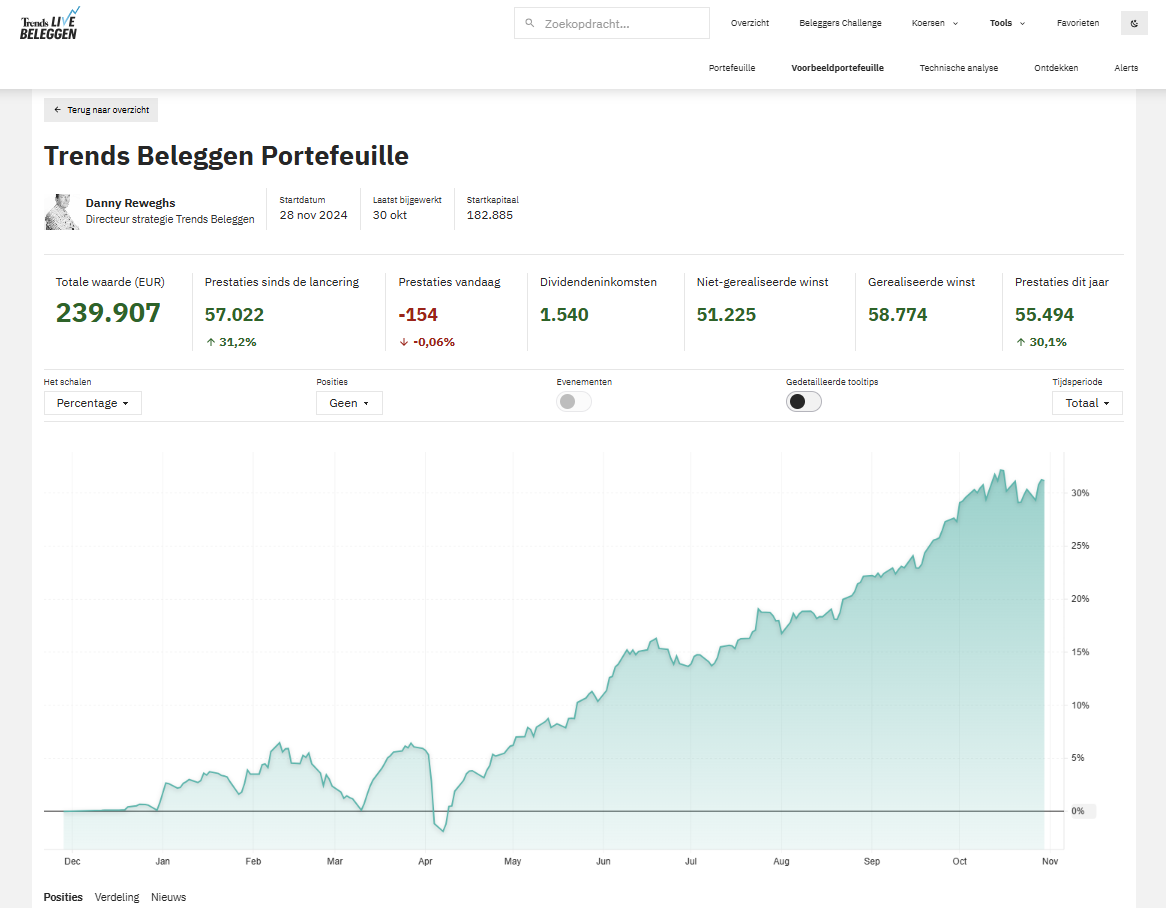Viewport: 1166px width, 908px height.
Task: Switch to the Verdeling tab
Action: [117, 897]
